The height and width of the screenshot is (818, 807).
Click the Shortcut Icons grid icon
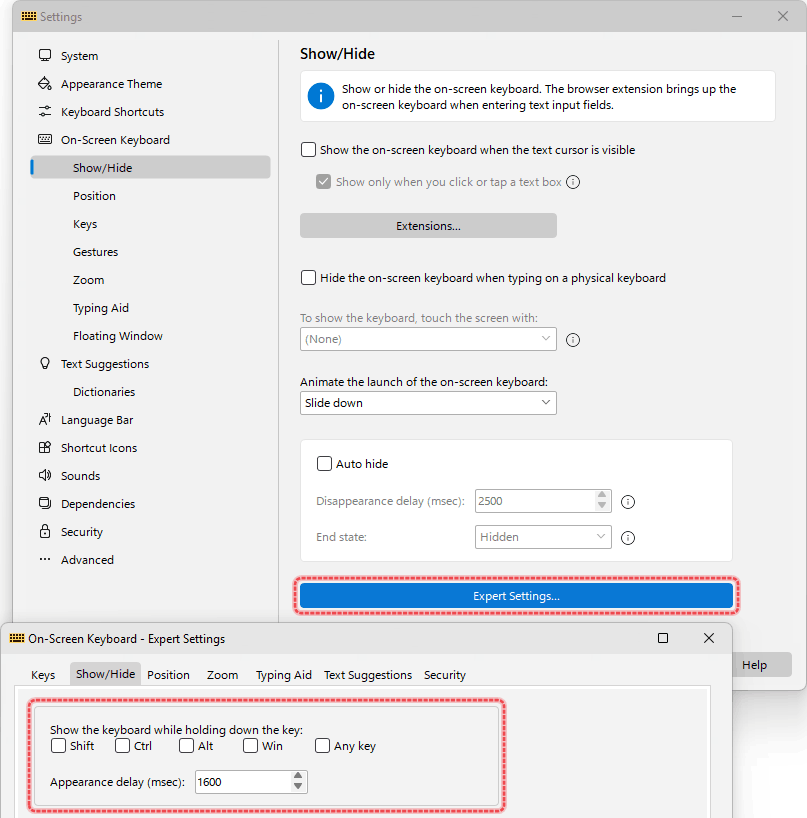(45, 448)
